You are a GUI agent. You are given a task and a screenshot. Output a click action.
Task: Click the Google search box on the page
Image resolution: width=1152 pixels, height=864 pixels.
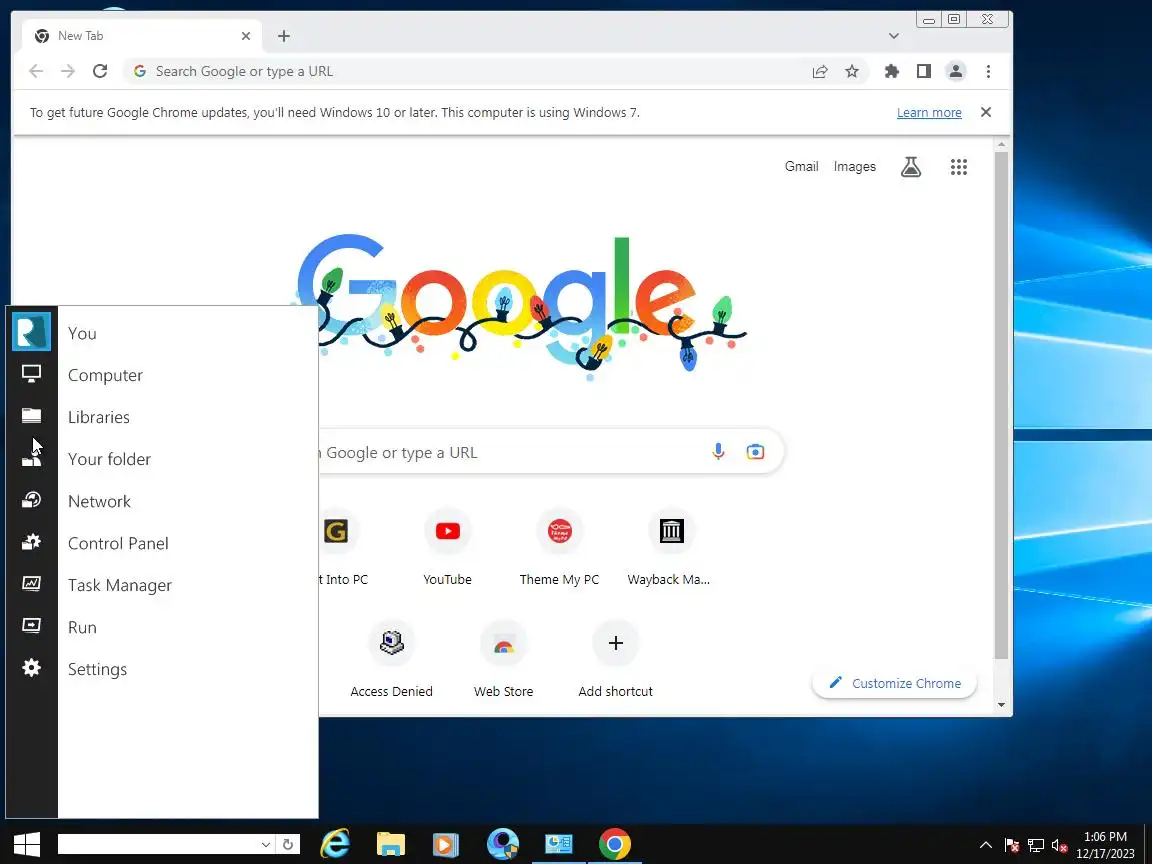(551, 451)
